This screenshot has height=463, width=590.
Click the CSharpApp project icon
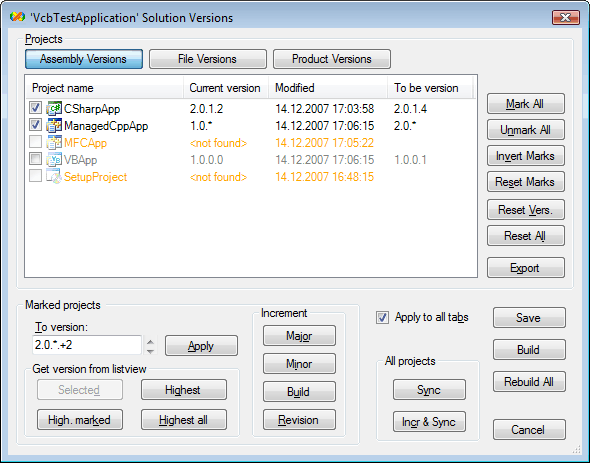tap(54, 108)
